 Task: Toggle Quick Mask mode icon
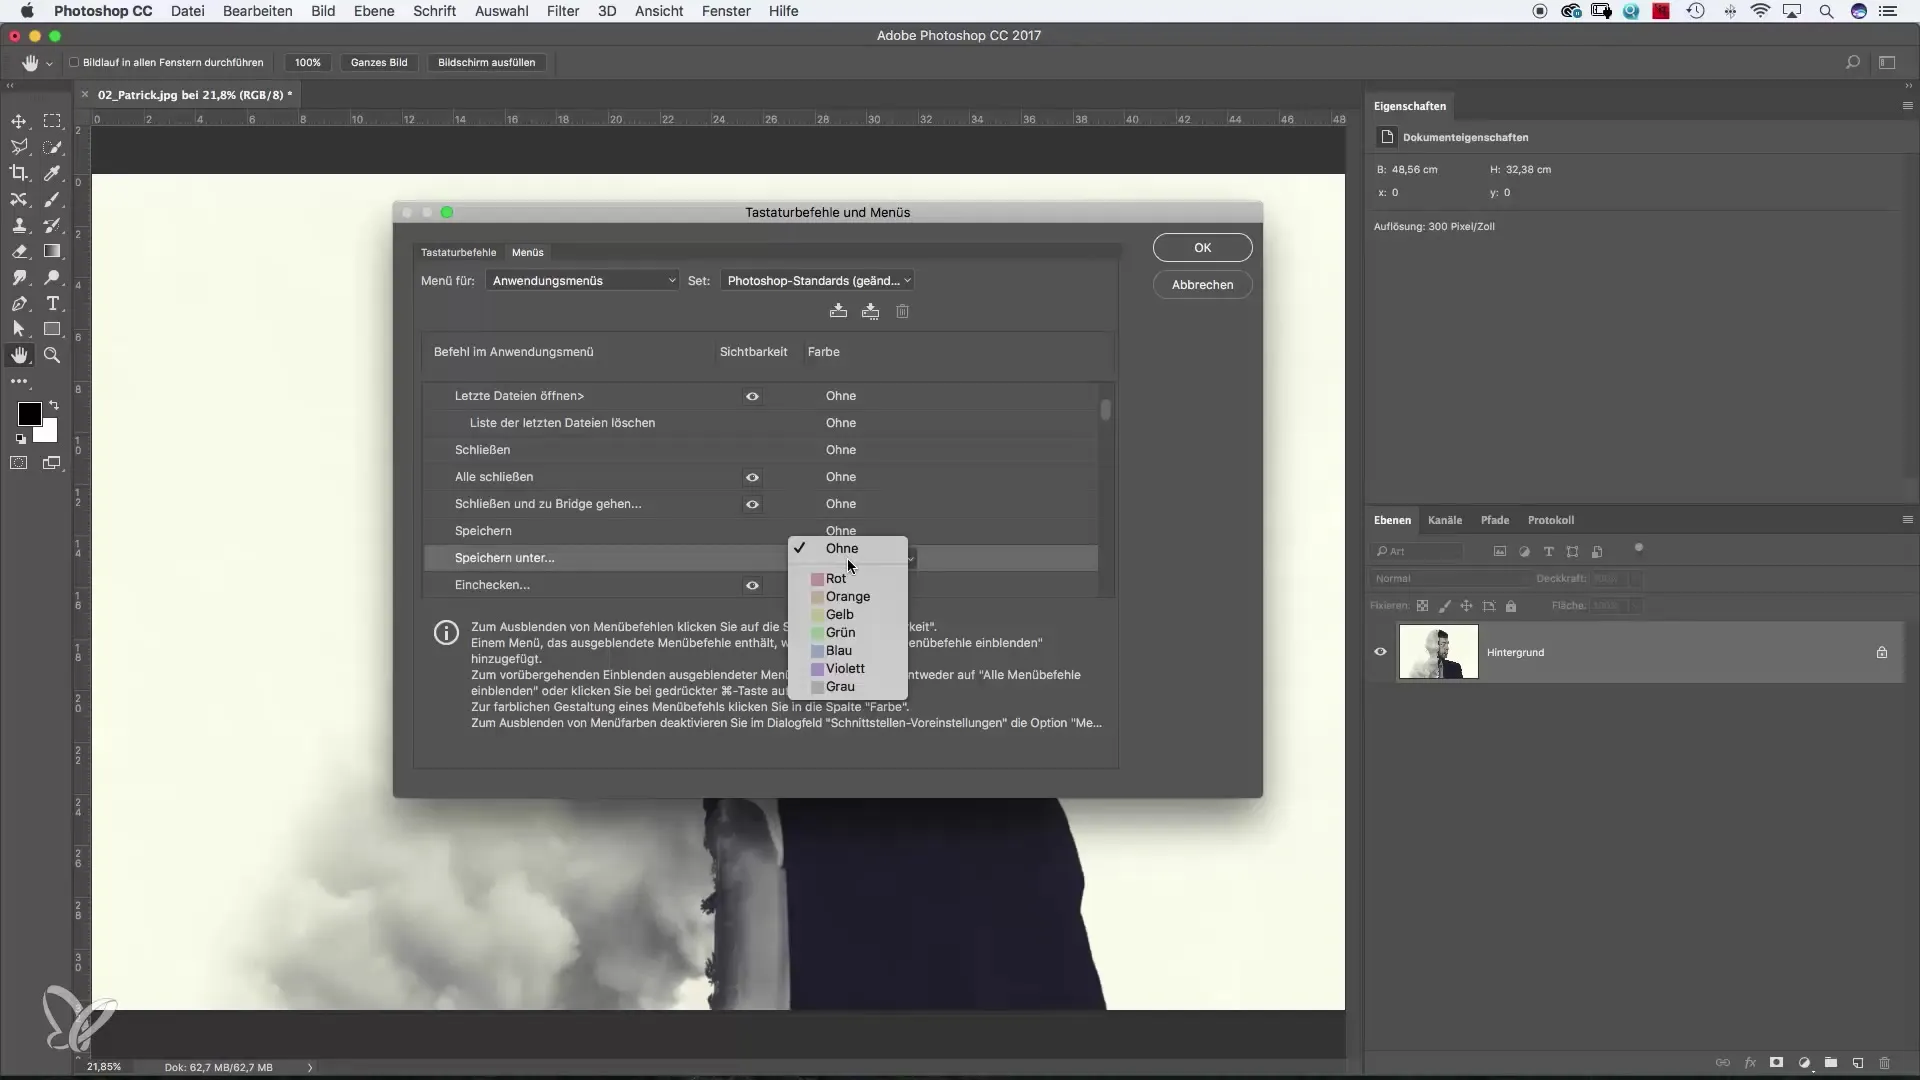click(19, 463)
